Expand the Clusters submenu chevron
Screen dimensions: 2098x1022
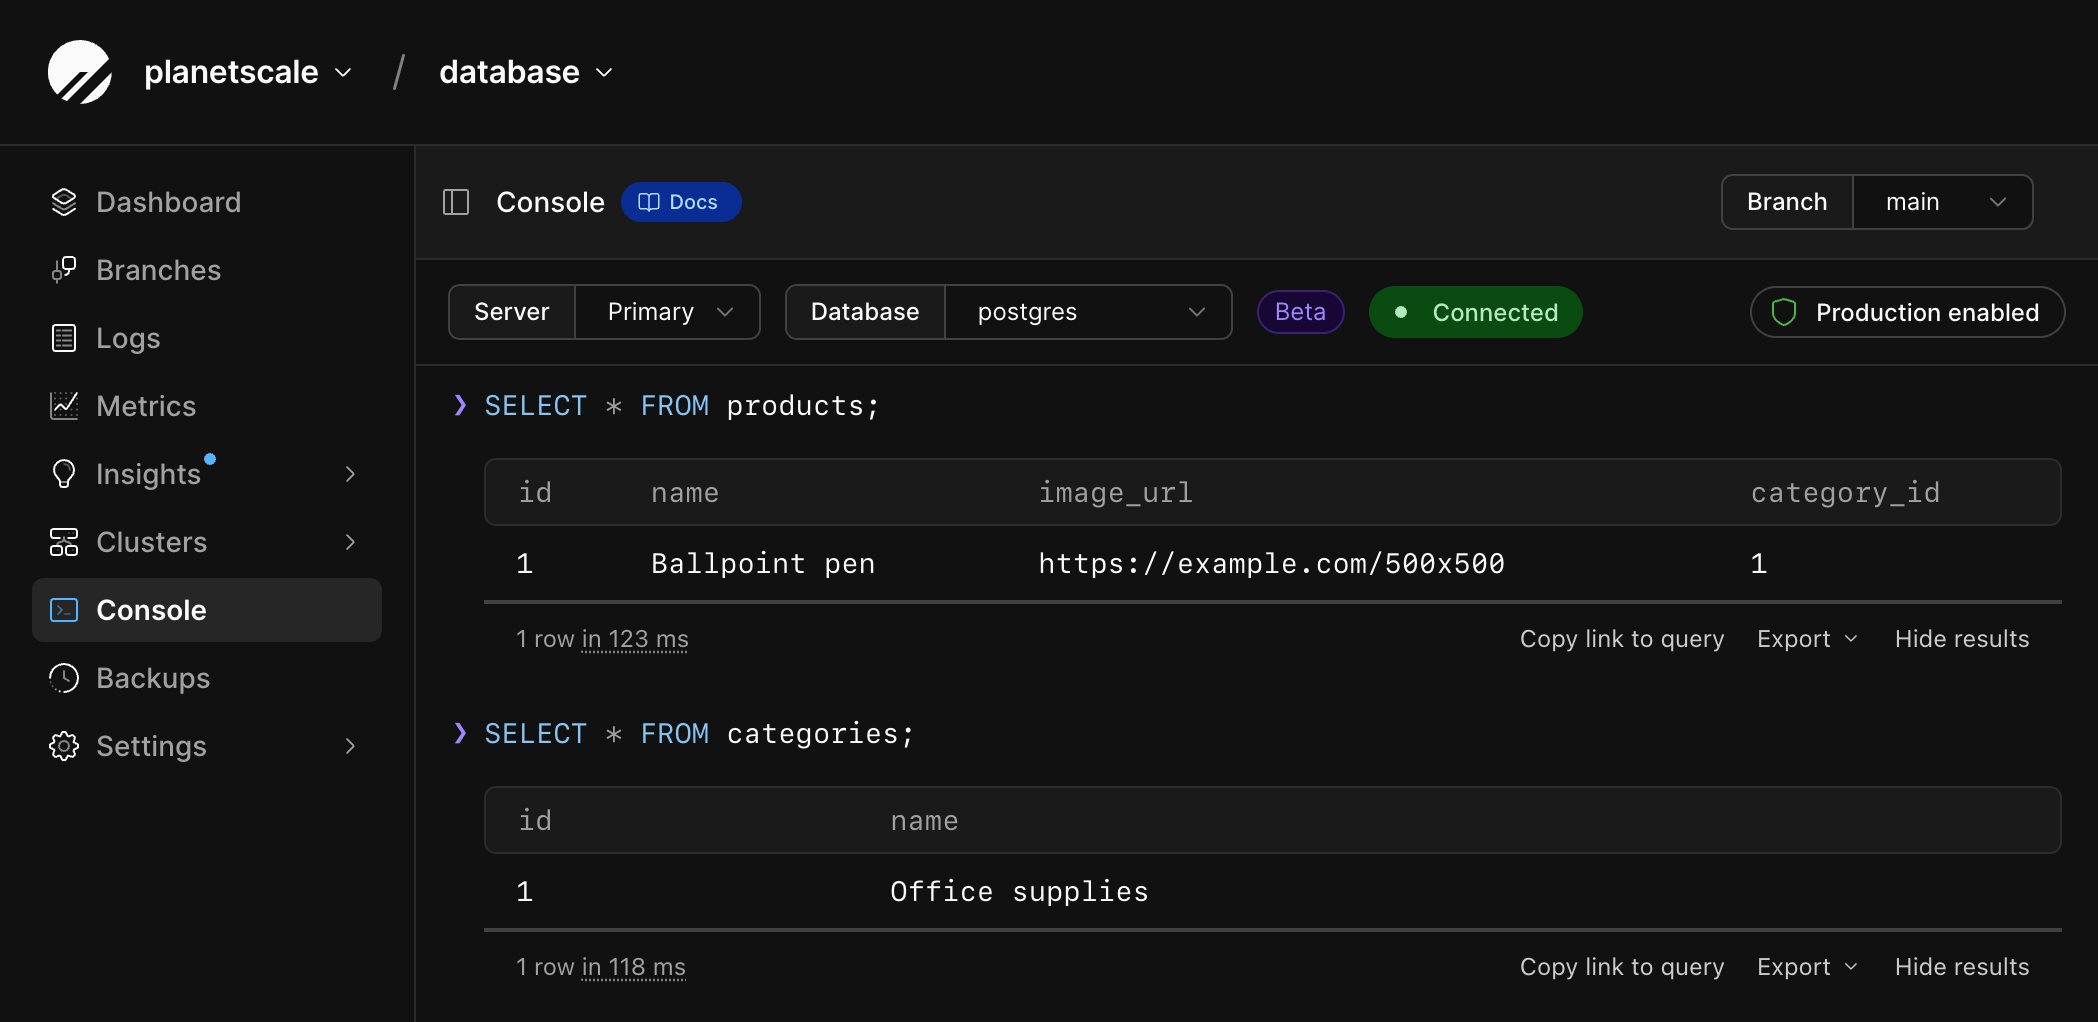tap(350, 542)
